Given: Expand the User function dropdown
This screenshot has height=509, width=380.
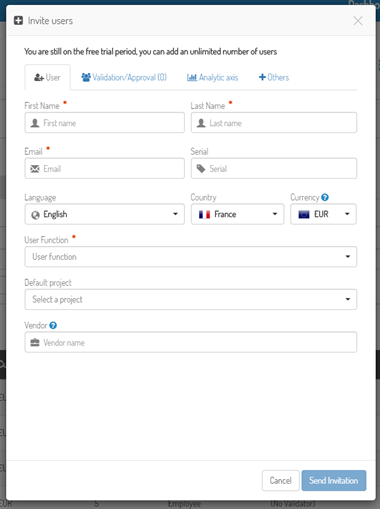Looking at the screenshot, I should [191, 257].
